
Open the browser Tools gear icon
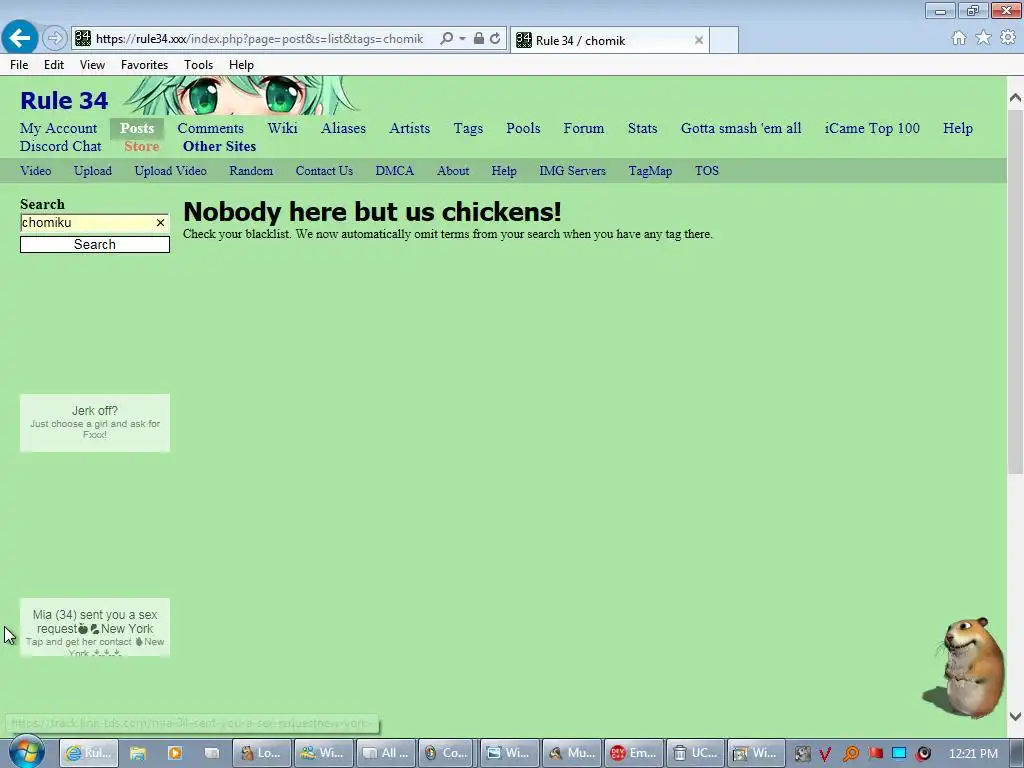pyautogui.click(x=1008, y=38)
